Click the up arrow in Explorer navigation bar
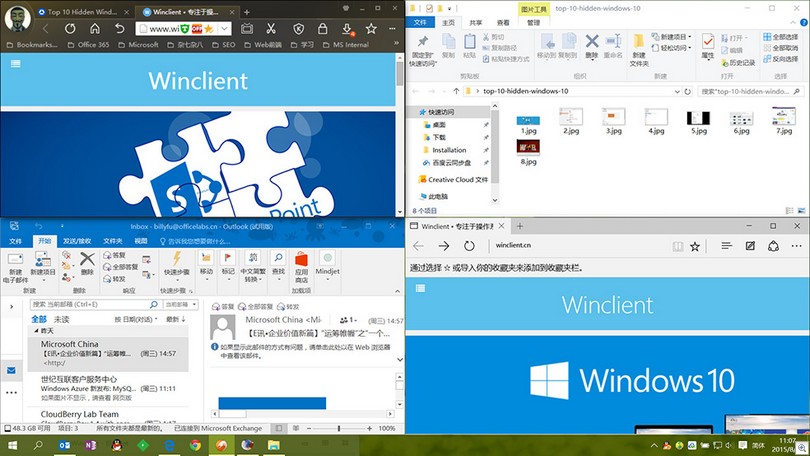Image resolution: width=810 pixels, height=456 pixels. tap(456, 91)
